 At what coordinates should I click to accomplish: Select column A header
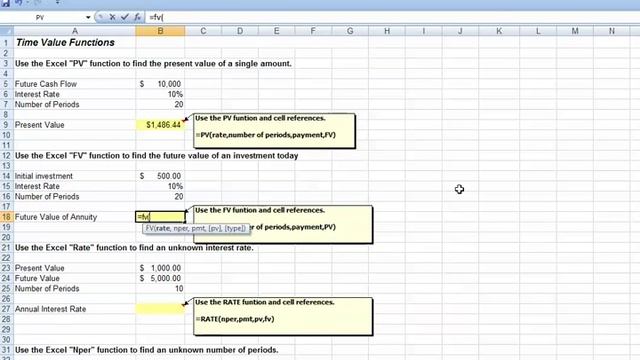(x=75, y=31)
